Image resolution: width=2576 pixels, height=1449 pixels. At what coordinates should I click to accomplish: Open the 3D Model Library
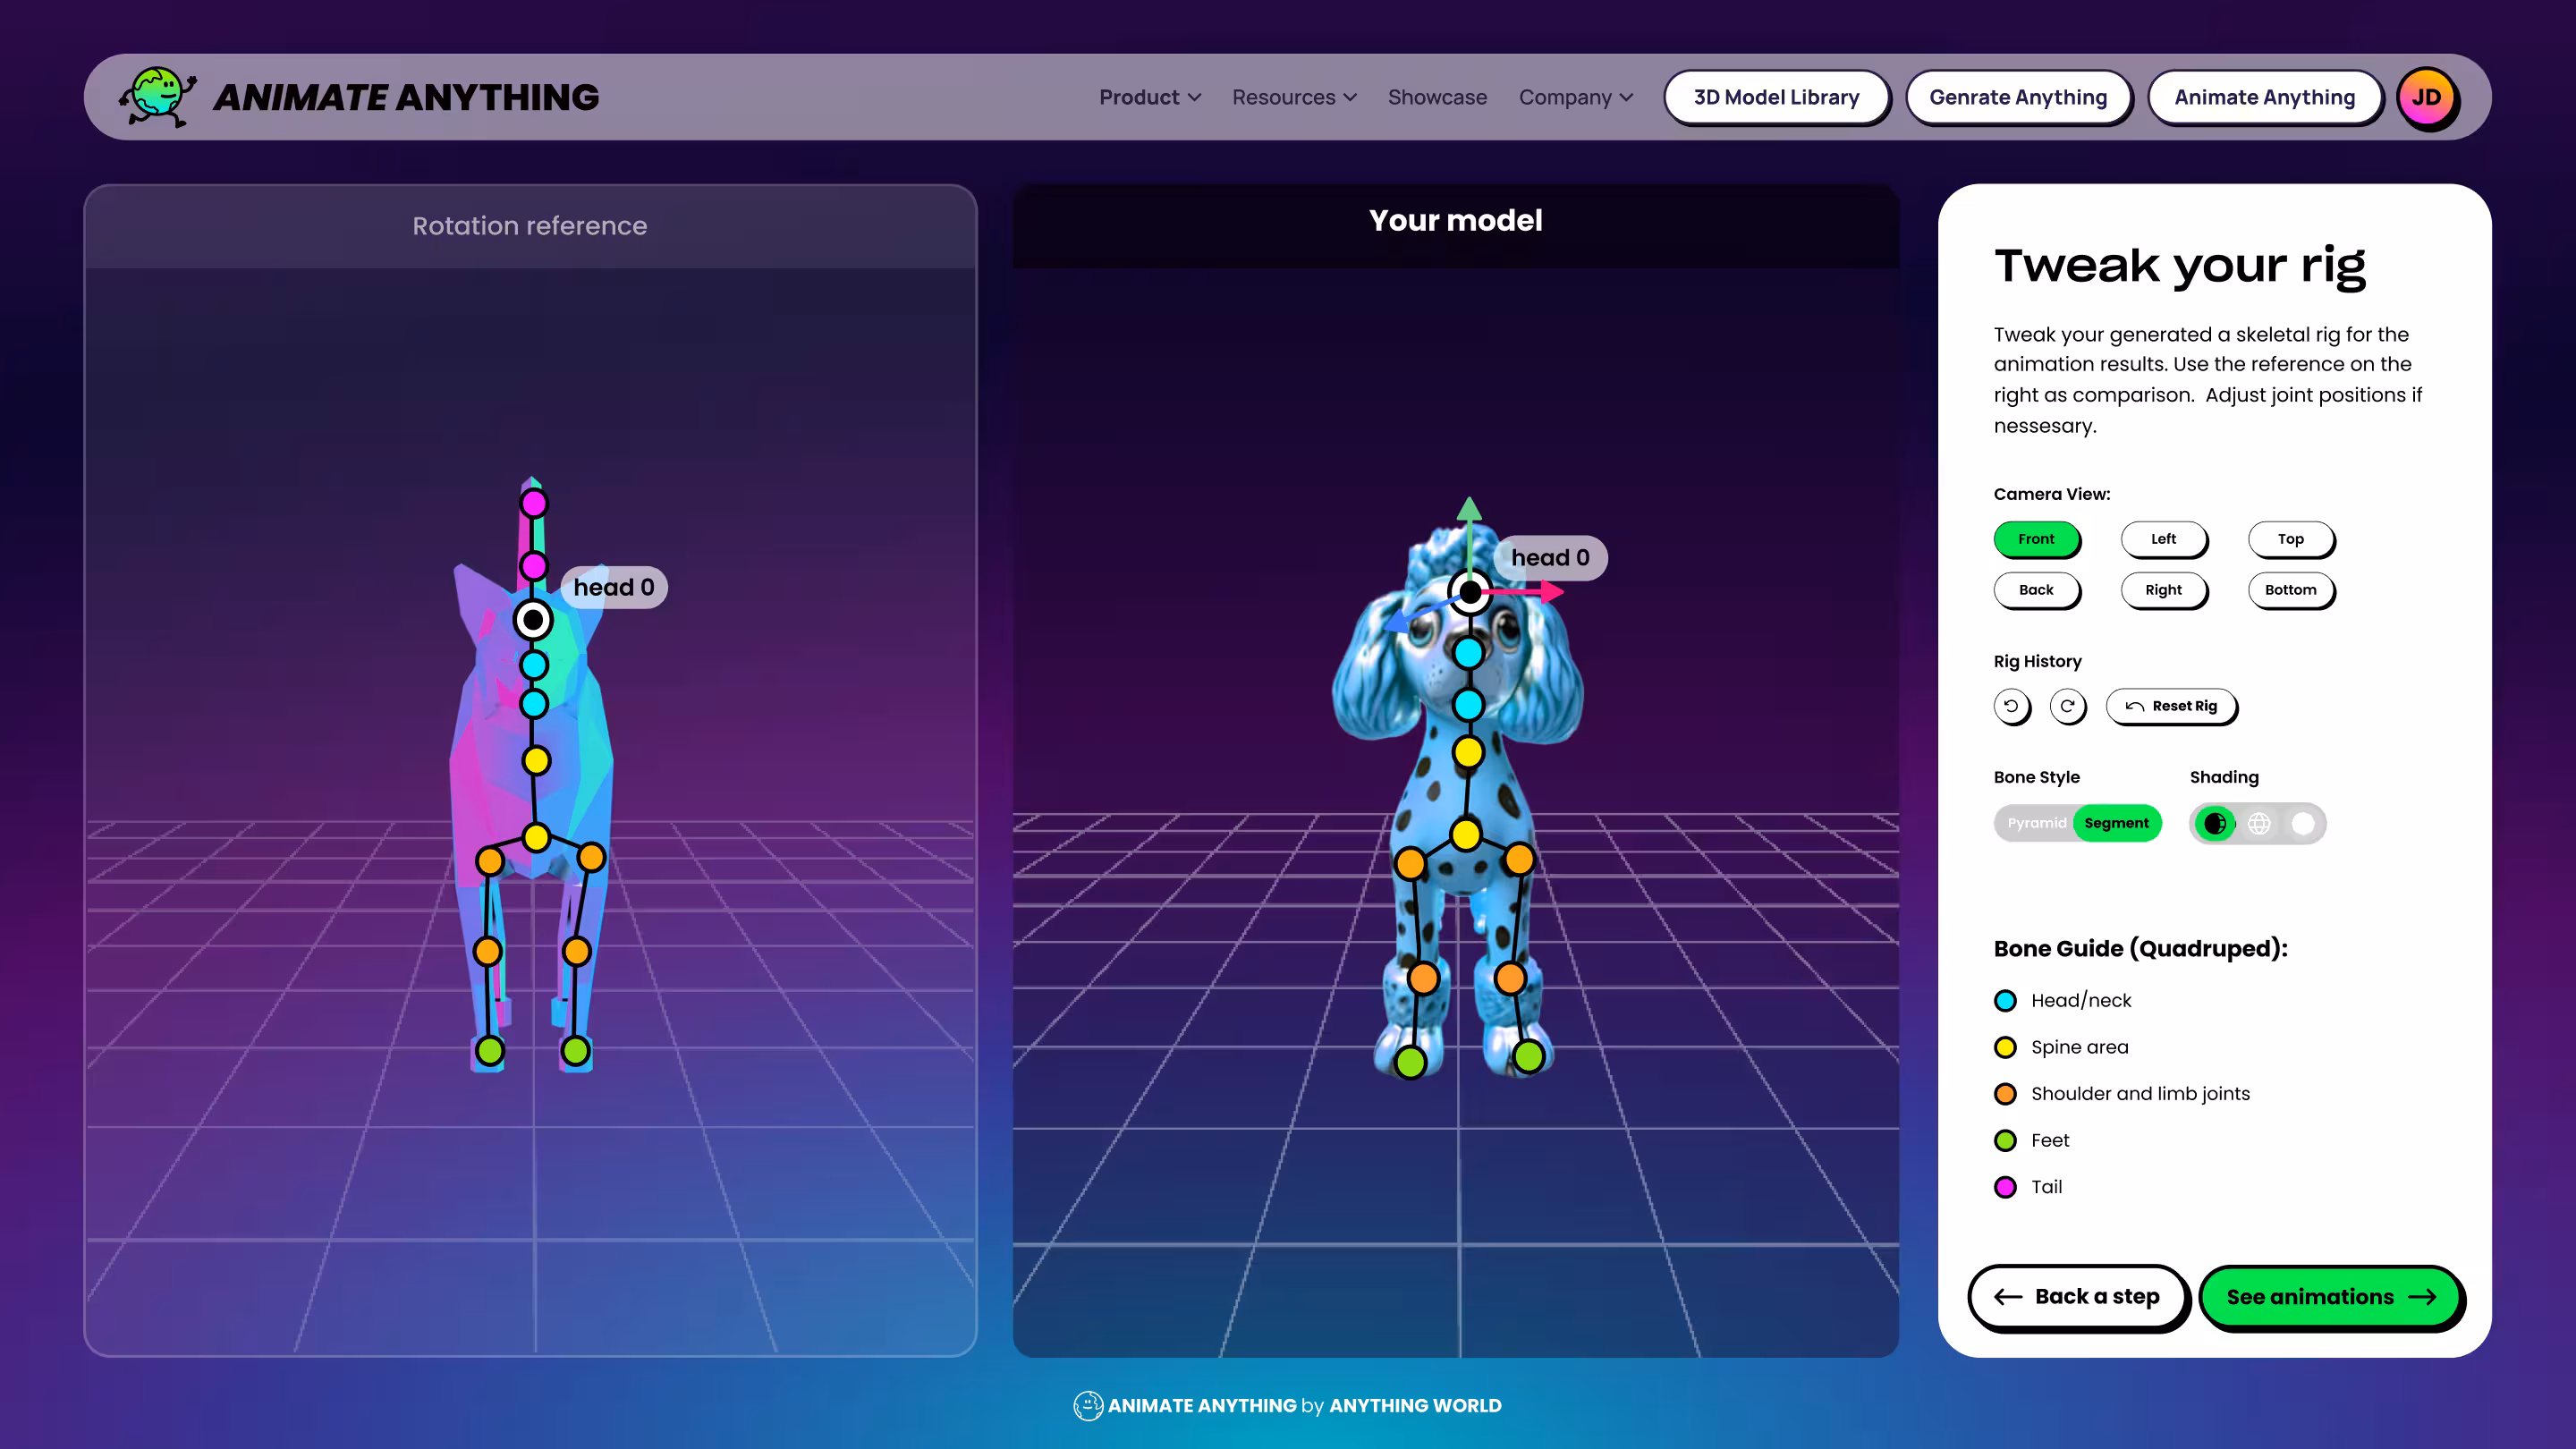[x=1776, y=97]
